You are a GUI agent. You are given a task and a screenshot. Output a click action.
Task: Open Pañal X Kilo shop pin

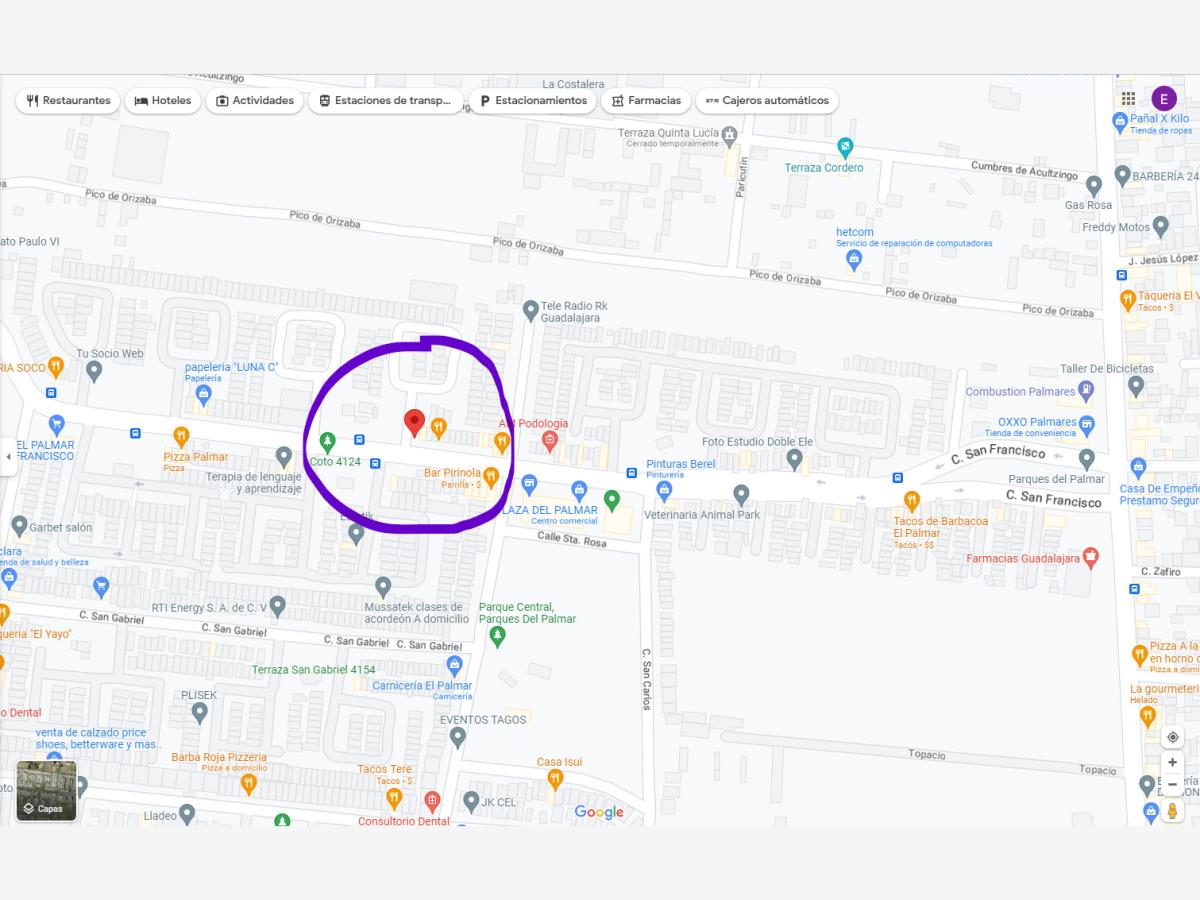pos(1120,122)
